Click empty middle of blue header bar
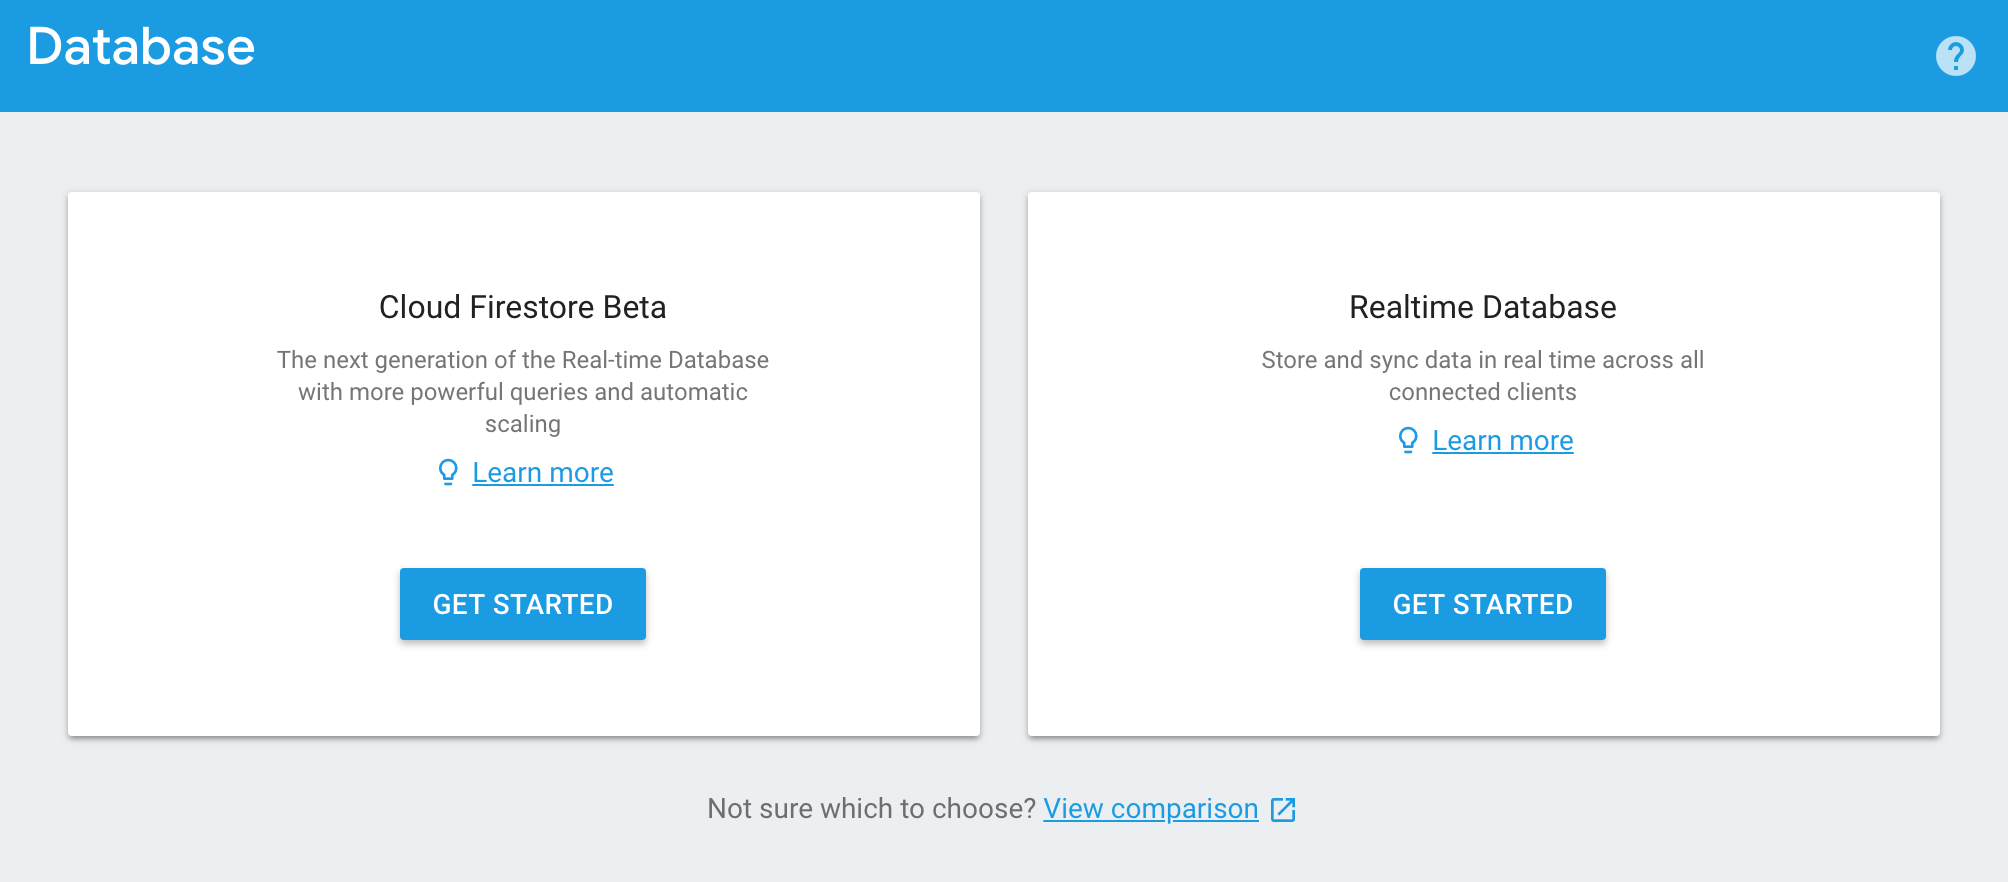Screen dimensions: 2008x882 pyautogui.click(x=1000, y=56)
